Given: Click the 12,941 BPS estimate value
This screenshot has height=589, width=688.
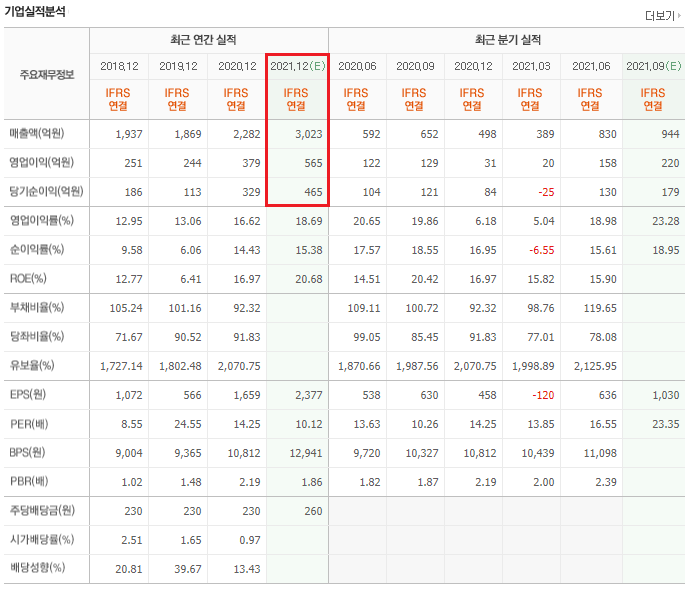Looking at the screenshot, I should pyautogui.click(x=306, y=453).
